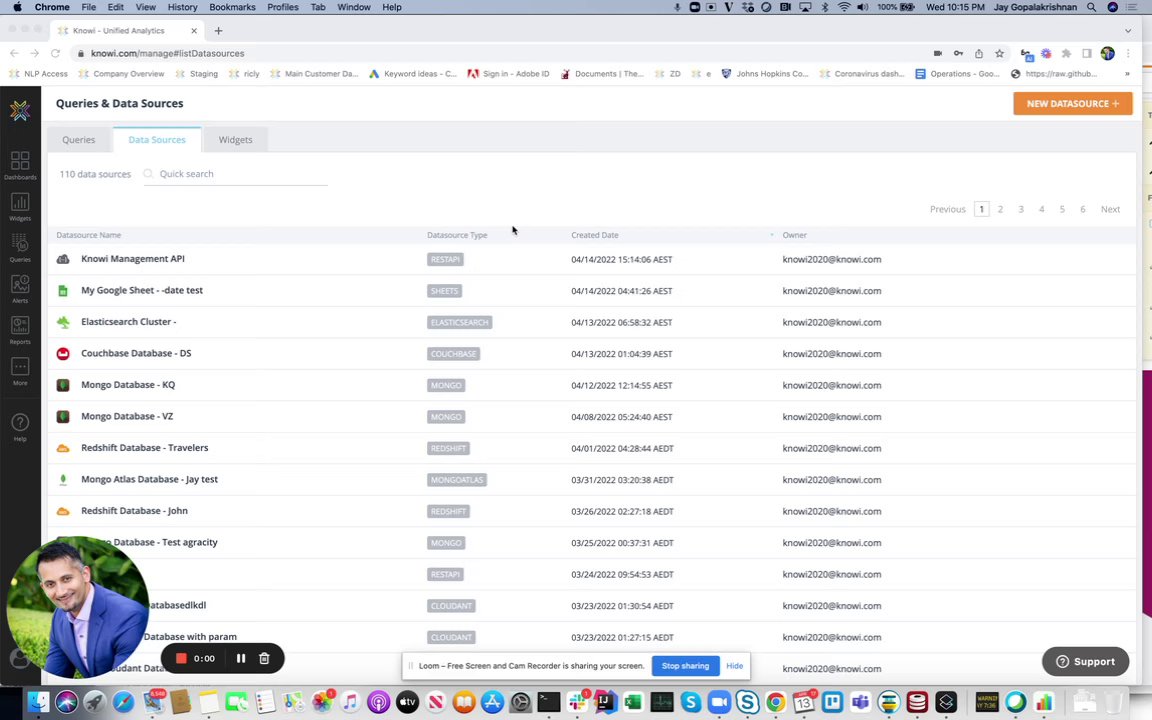The width and height of the screenshot is (1152, 720).
Task: Open the Staging bookmark
Action: pos(197,73)
